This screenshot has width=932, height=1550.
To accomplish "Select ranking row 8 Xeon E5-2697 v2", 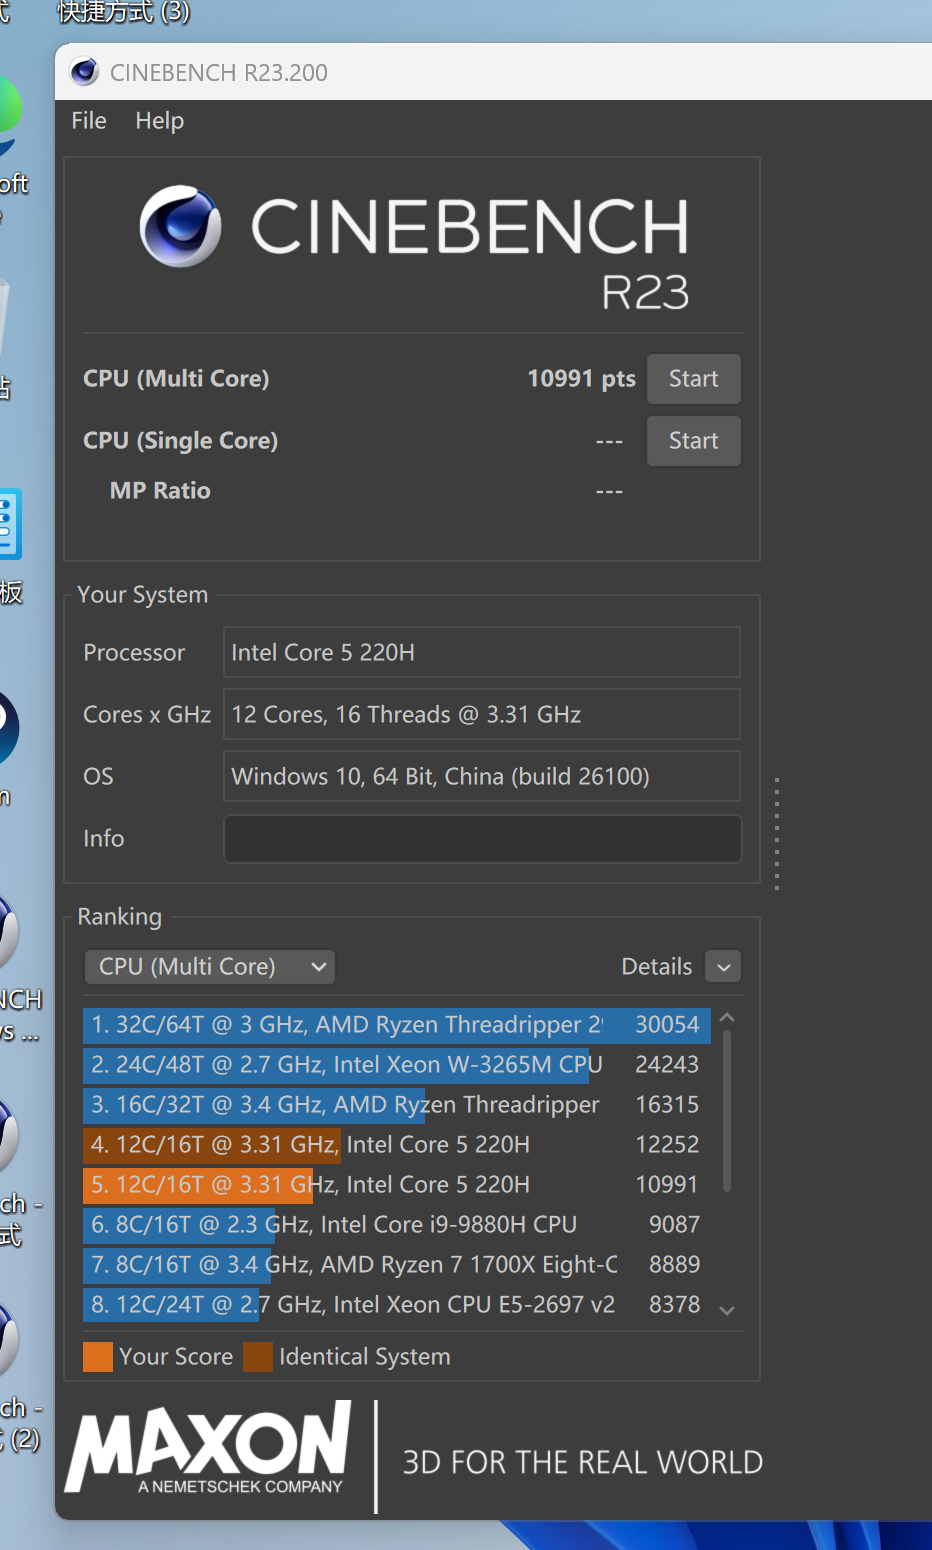I will click(397, 1305).
